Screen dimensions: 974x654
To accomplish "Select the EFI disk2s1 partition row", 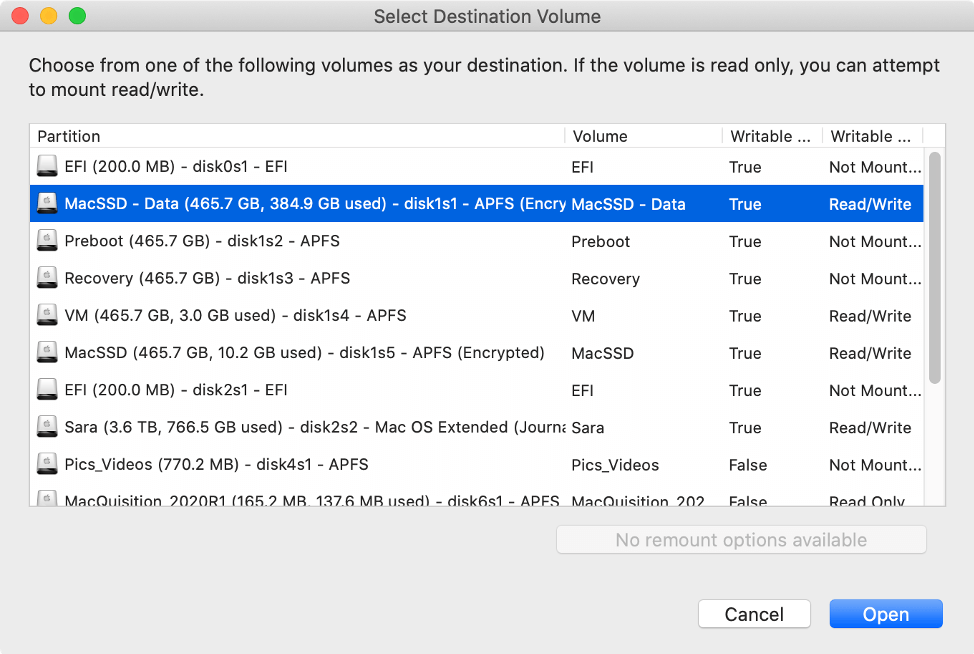I will [300, 390].
